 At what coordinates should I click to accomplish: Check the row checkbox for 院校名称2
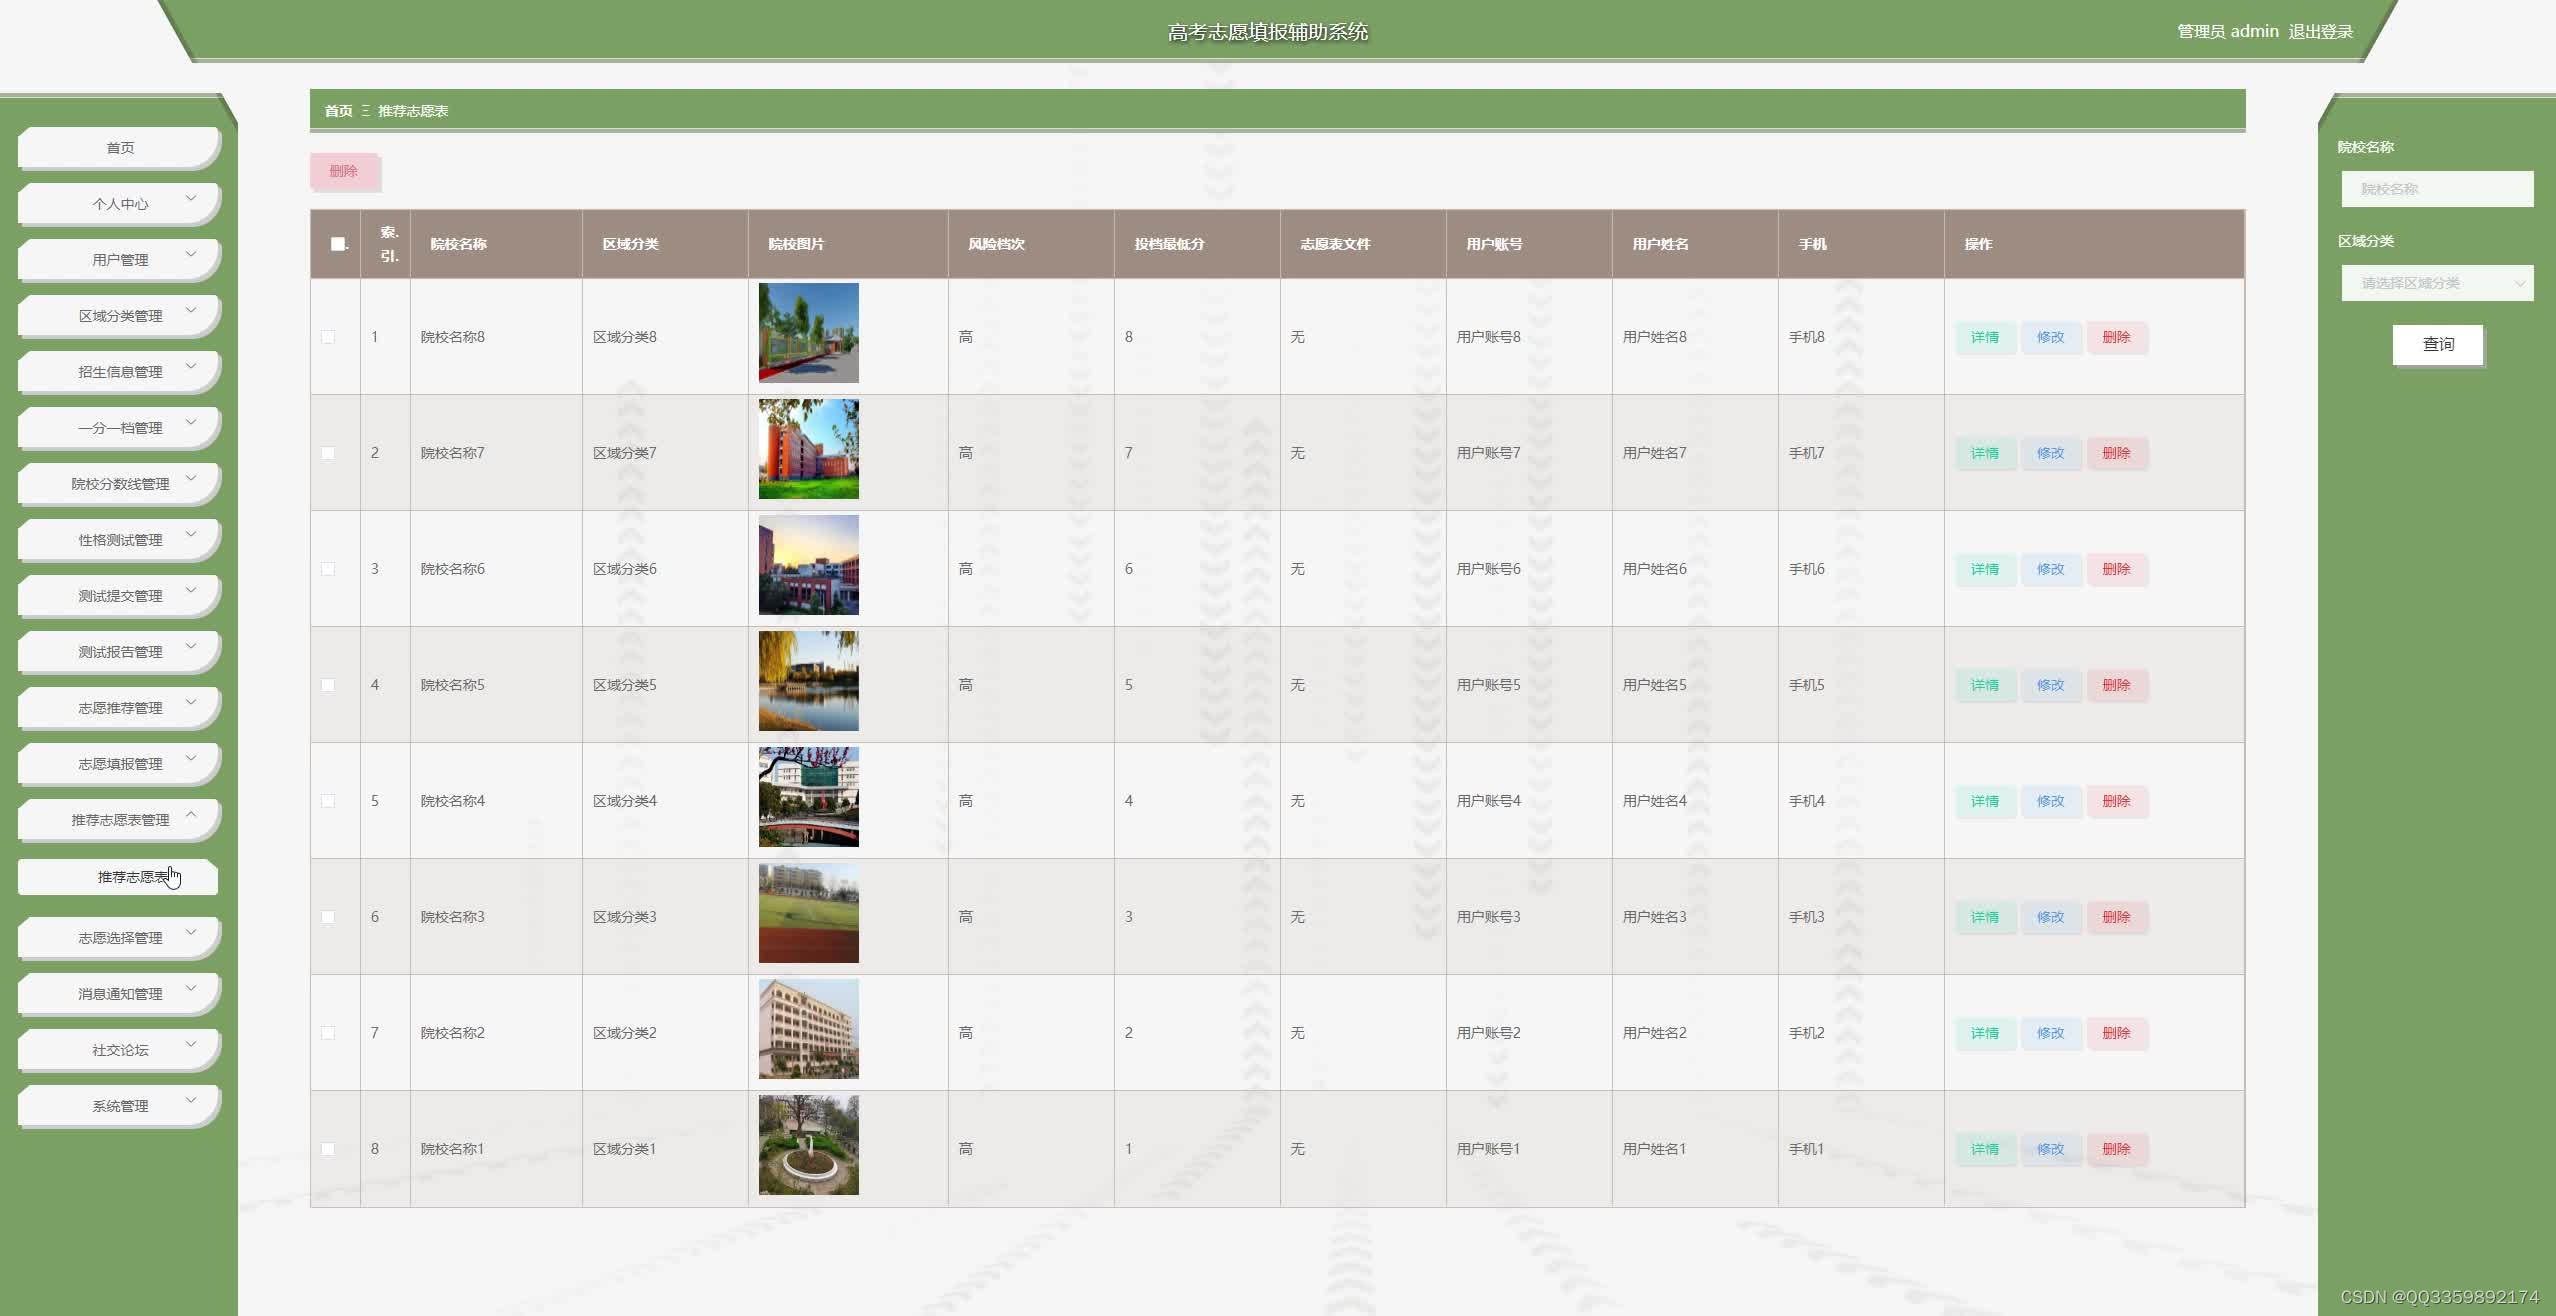pos(328,1033)
